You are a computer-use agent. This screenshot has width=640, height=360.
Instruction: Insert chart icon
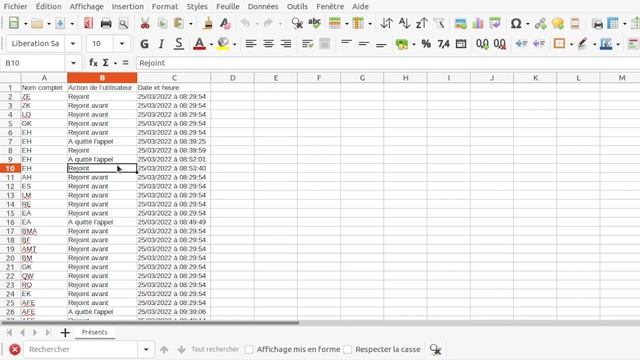coord(478,23)
